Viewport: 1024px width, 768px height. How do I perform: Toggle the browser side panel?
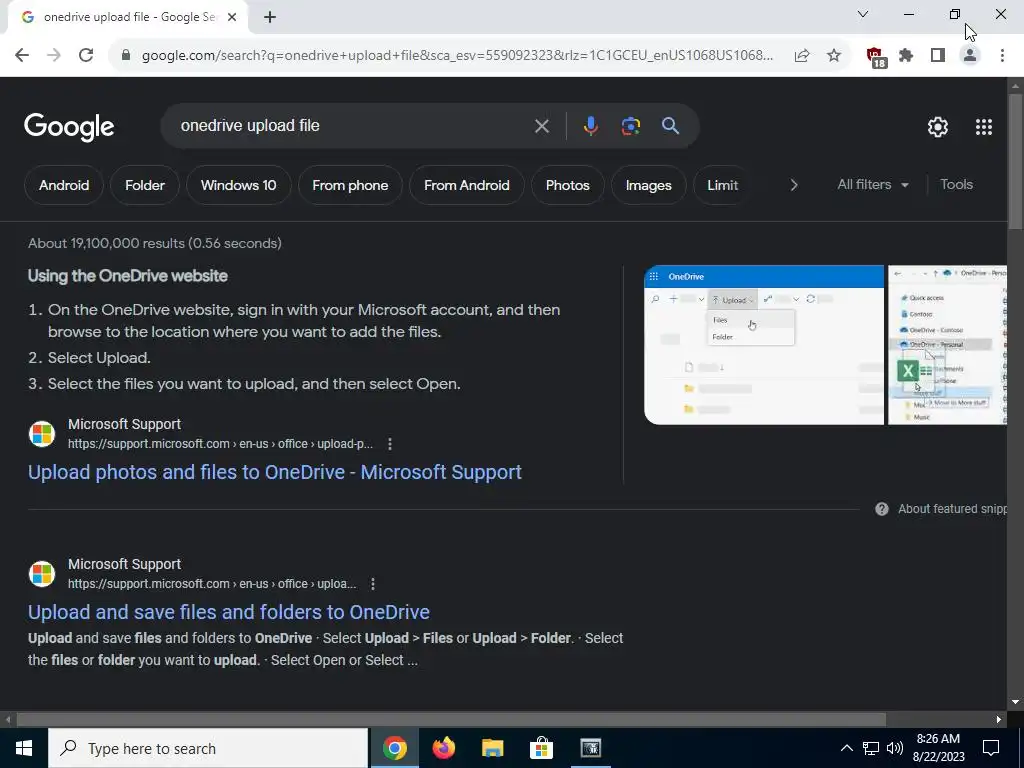(938, 56)
